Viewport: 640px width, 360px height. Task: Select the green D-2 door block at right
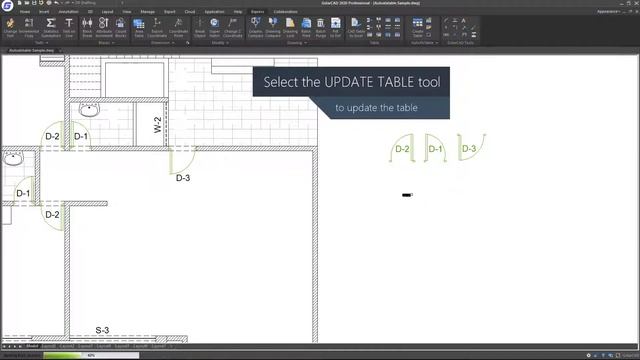click(402, 148)
